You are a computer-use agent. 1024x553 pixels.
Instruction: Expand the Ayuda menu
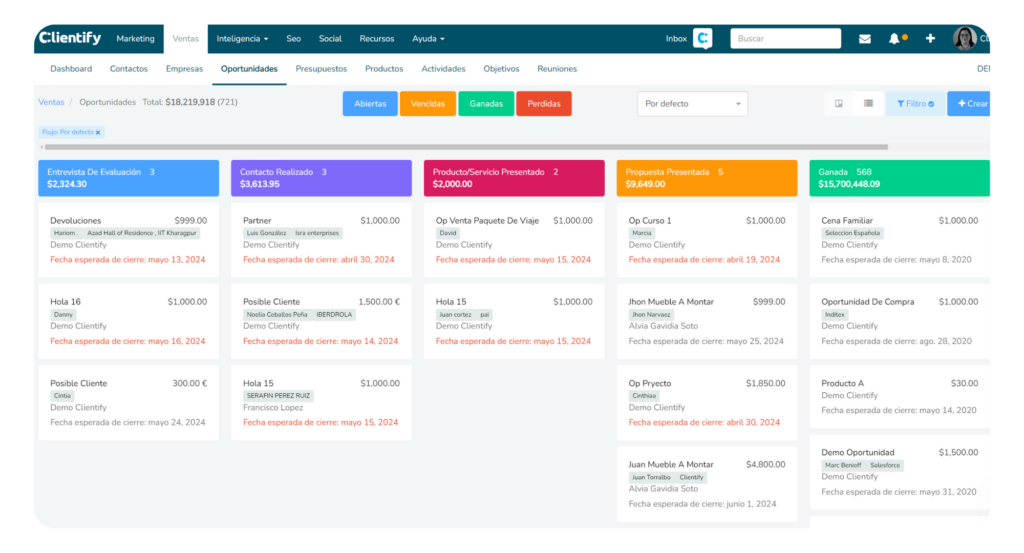pos(428,39)
